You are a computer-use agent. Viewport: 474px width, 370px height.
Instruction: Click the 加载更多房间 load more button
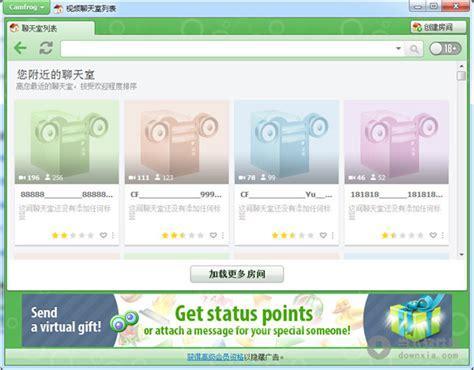[x=237, y=274]
